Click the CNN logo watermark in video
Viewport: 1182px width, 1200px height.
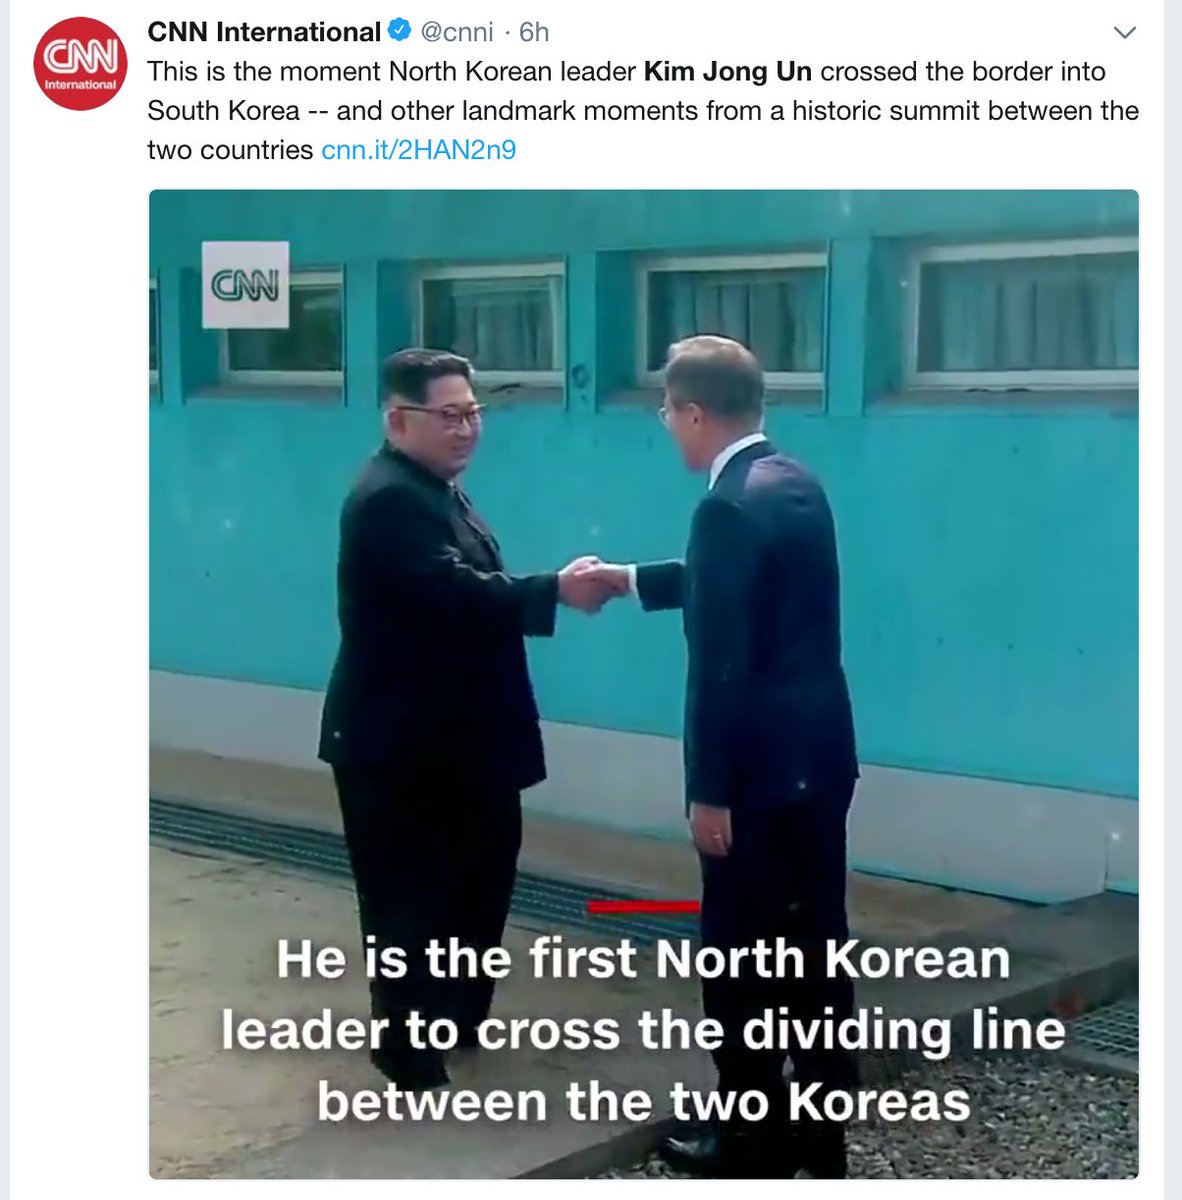(x=245, y=285)
